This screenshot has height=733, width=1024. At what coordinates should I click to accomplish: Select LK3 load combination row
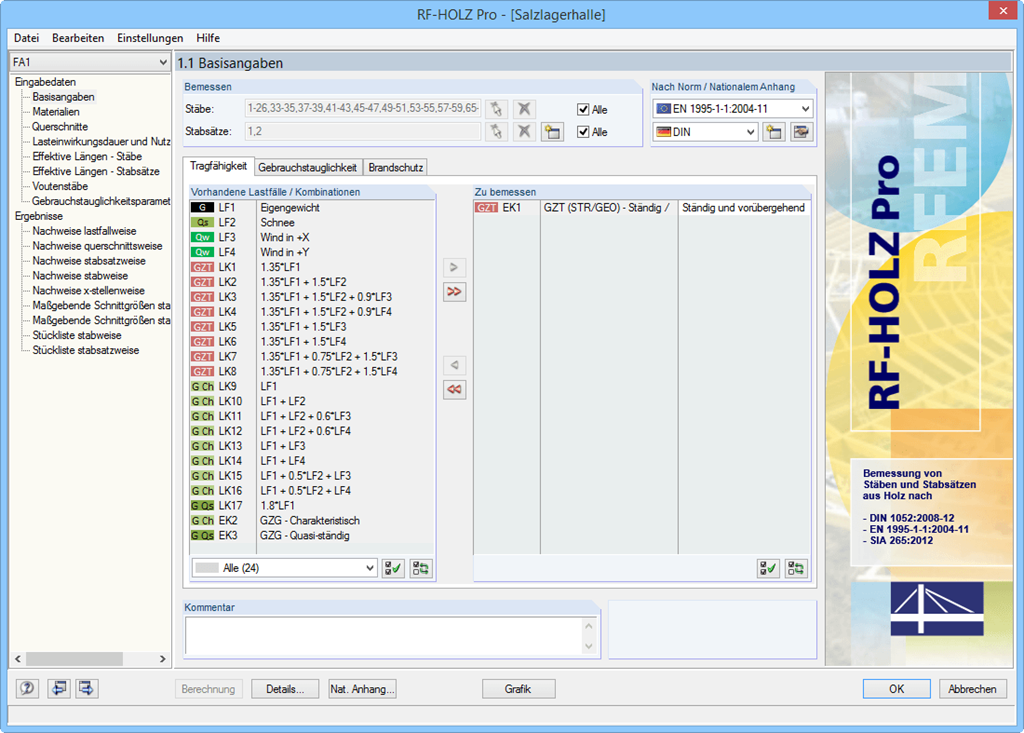[x=312, y=297]
